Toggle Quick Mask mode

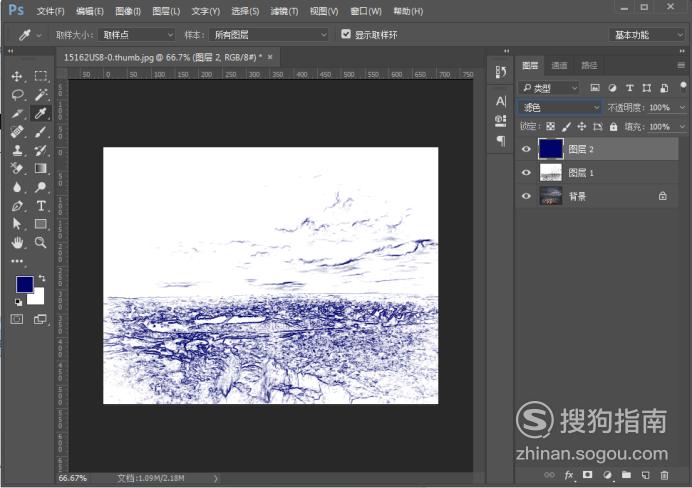pyautogui.click(x=17, y=319)
